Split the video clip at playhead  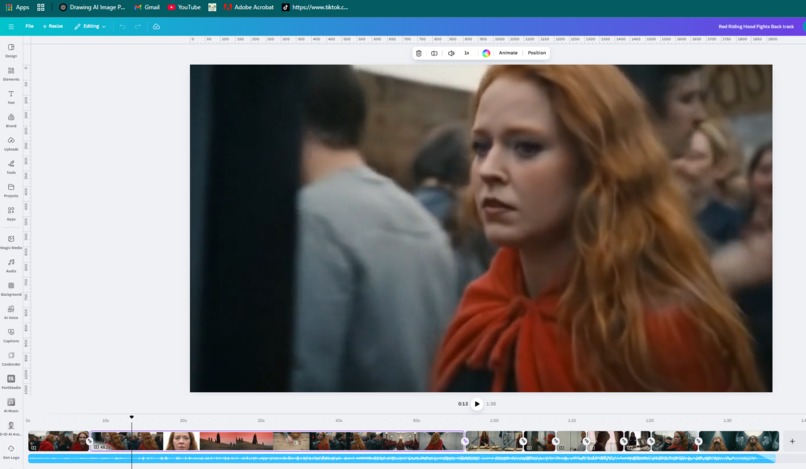[434, 53]
